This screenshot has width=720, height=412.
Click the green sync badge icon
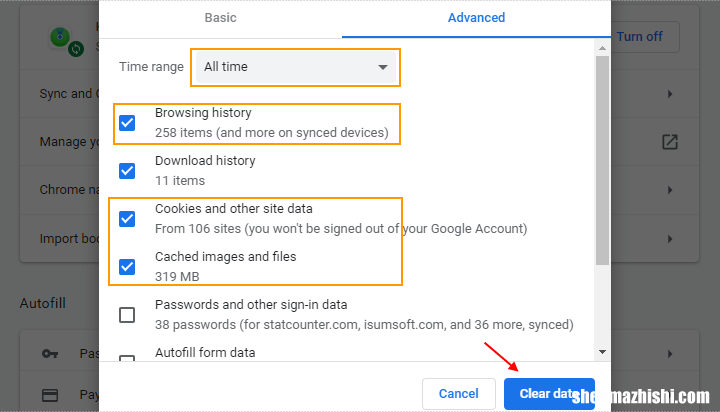[x=76, y=49]
